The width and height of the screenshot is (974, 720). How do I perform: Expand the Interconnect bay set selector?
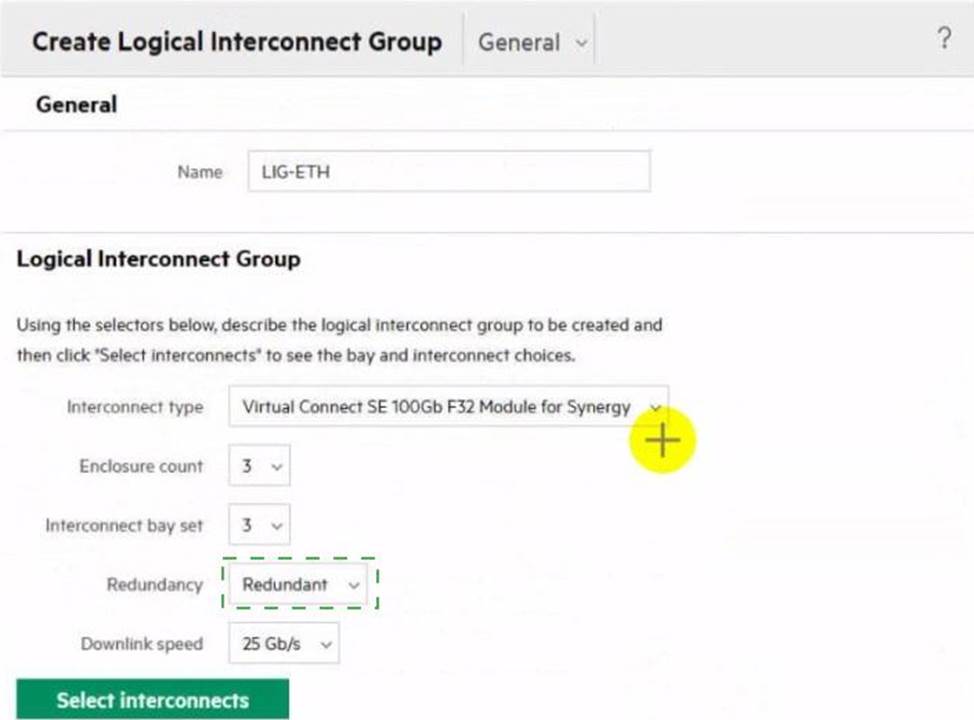click(259, 525)
